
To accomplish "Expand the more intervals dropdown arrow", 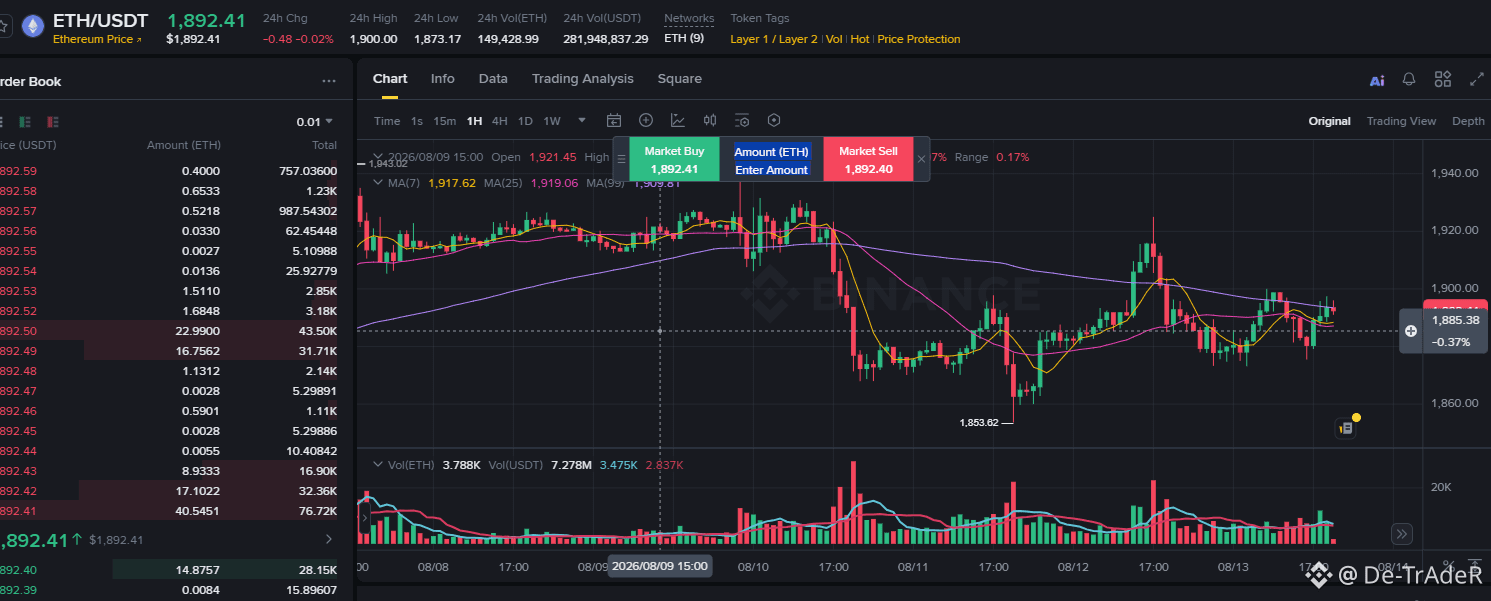I will coord(582,121).
